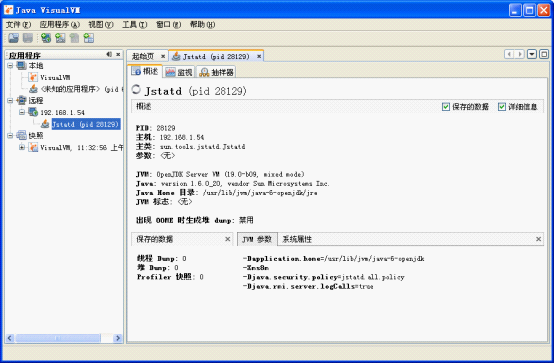Switch to the 系统属性 tab

(x=297, y=239)
